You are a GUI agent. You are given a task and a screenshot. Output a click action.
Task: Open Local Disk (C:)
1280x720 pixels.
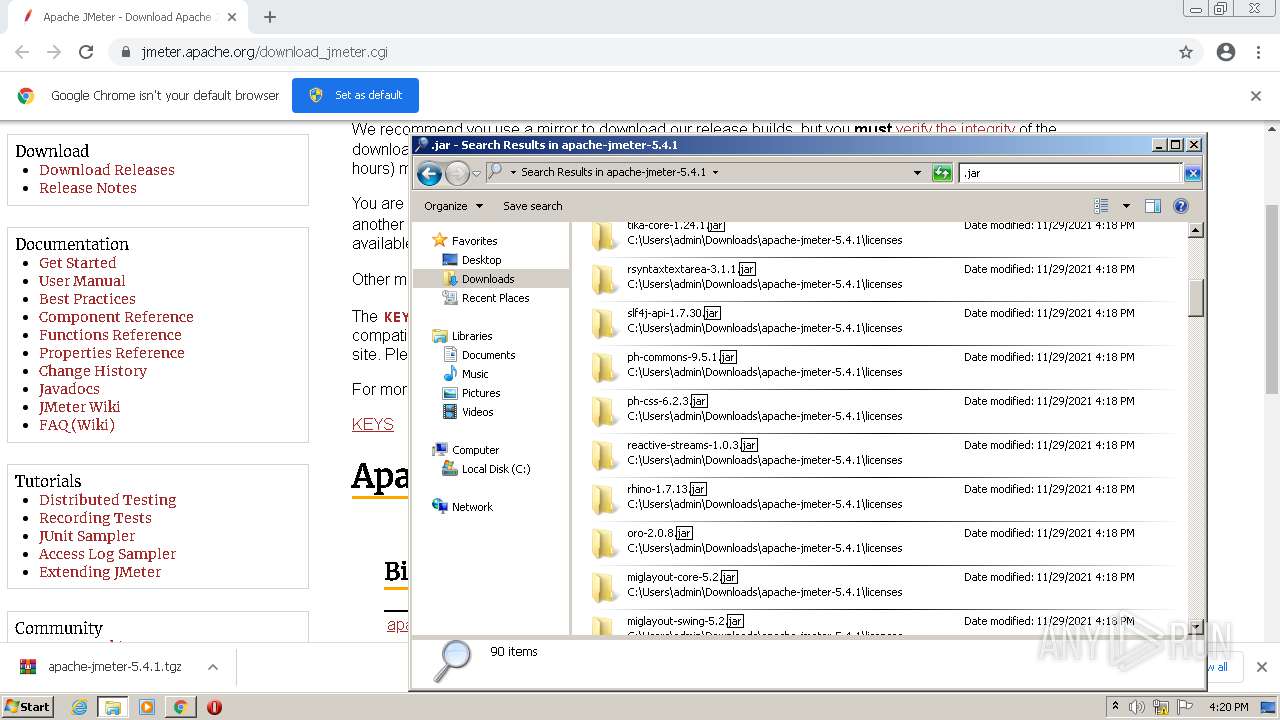click(495, 469)
